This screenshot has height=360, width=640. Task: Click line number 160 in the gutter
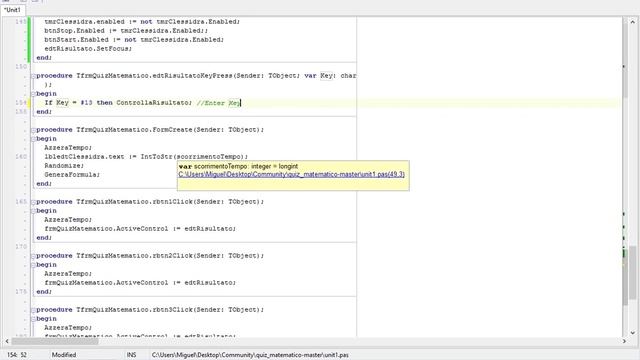pos(21,157)
